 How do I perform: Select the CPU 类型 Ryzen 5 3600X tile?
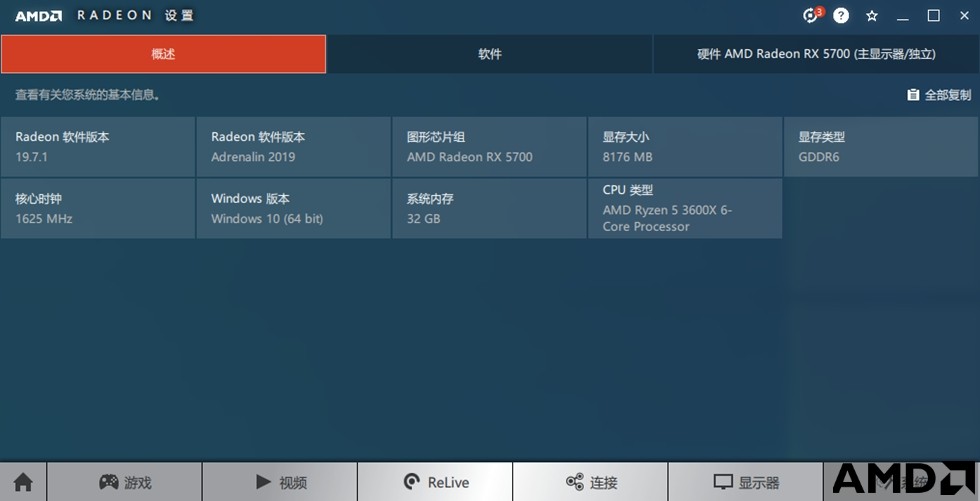pos(685,208)
